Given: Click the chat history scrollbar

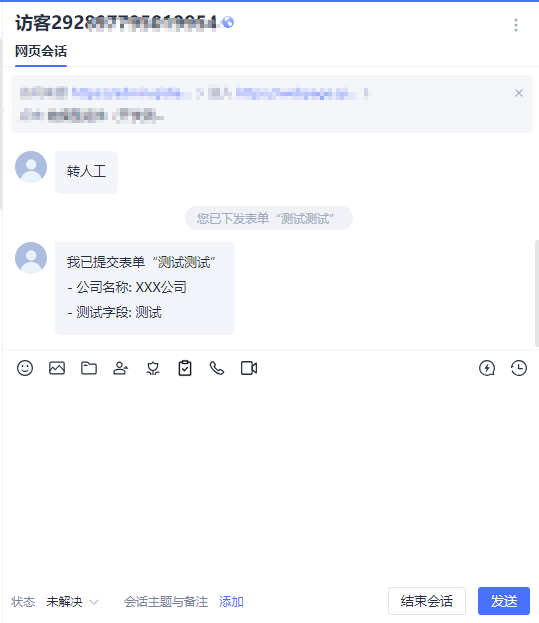Looking at the screenshot, I should click(537, 293).
